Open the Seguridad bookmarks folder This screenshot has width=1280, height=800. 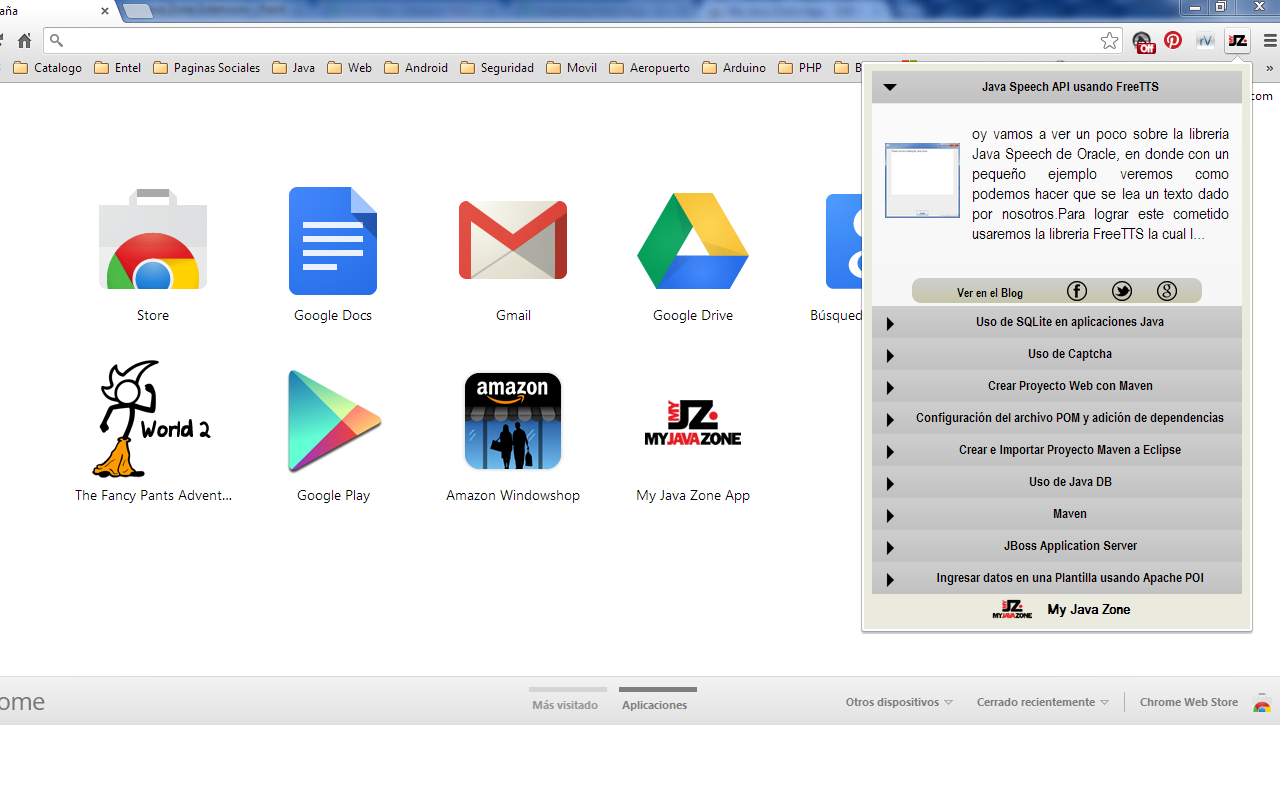point(497,68)
